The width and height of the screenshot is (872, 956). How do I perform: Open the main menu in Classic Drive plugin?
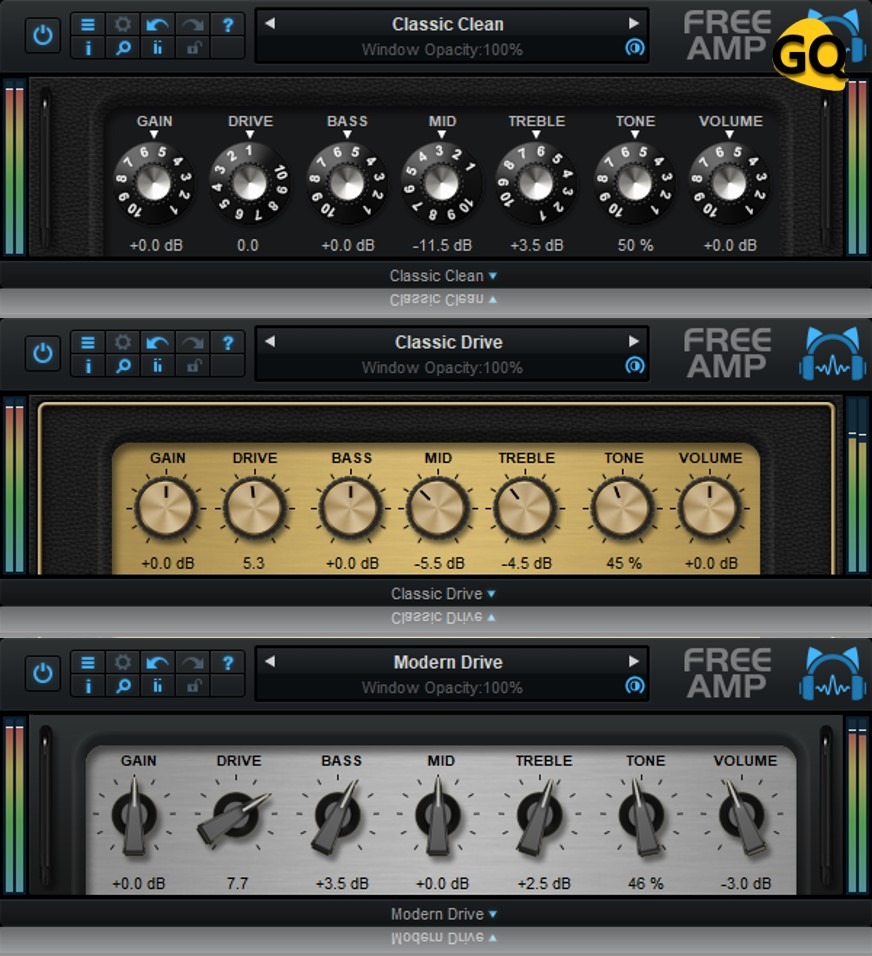pyautogui.click(x=88, y=343)
